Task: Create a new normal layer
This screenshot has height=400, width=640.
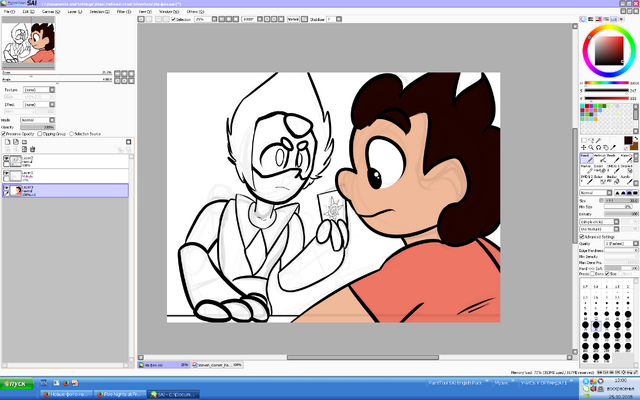Action: (x=7, y=142)
